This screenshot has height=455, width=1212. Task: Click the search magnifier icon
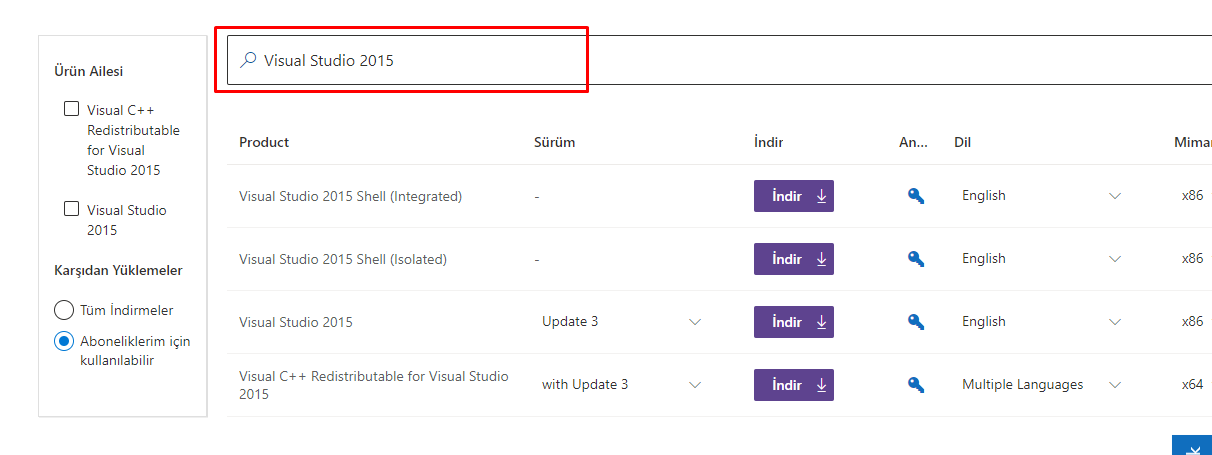249,60
